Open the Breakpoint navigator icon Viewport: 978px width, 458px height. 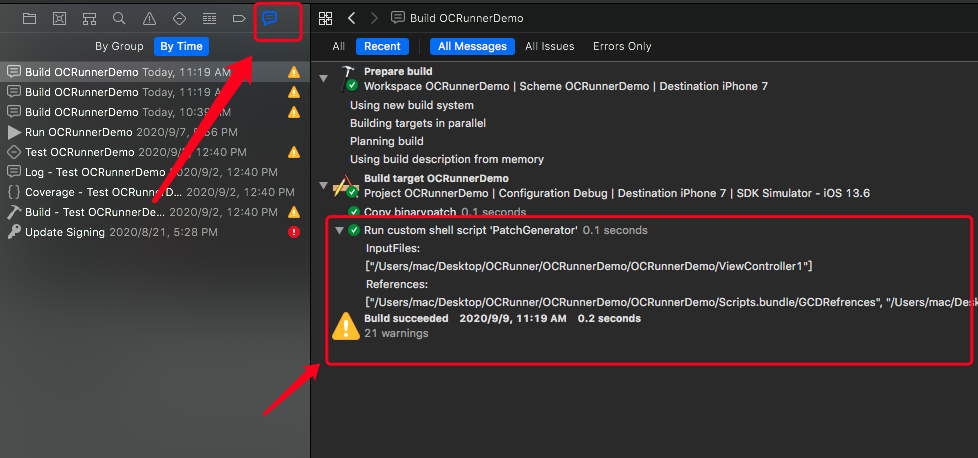click(239, 19)
